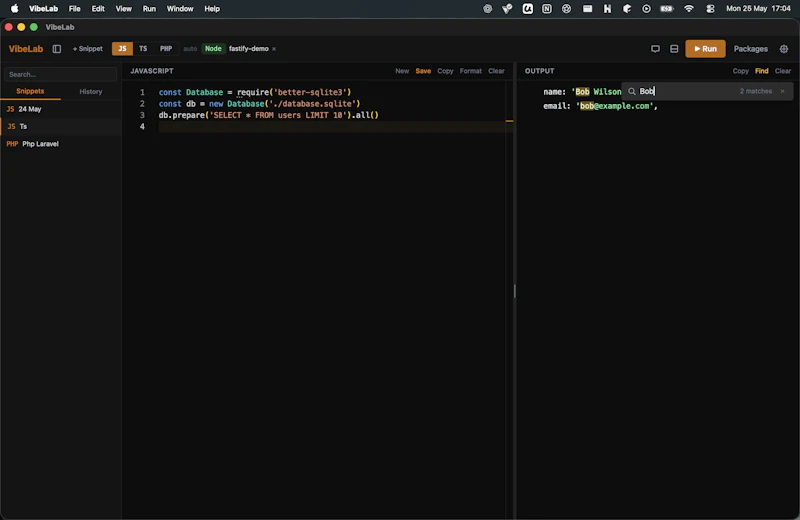The height and width of the screenshot is (520, 800).
Task: Open the Php Laravel snippet
Action: [x=60, y=144]
